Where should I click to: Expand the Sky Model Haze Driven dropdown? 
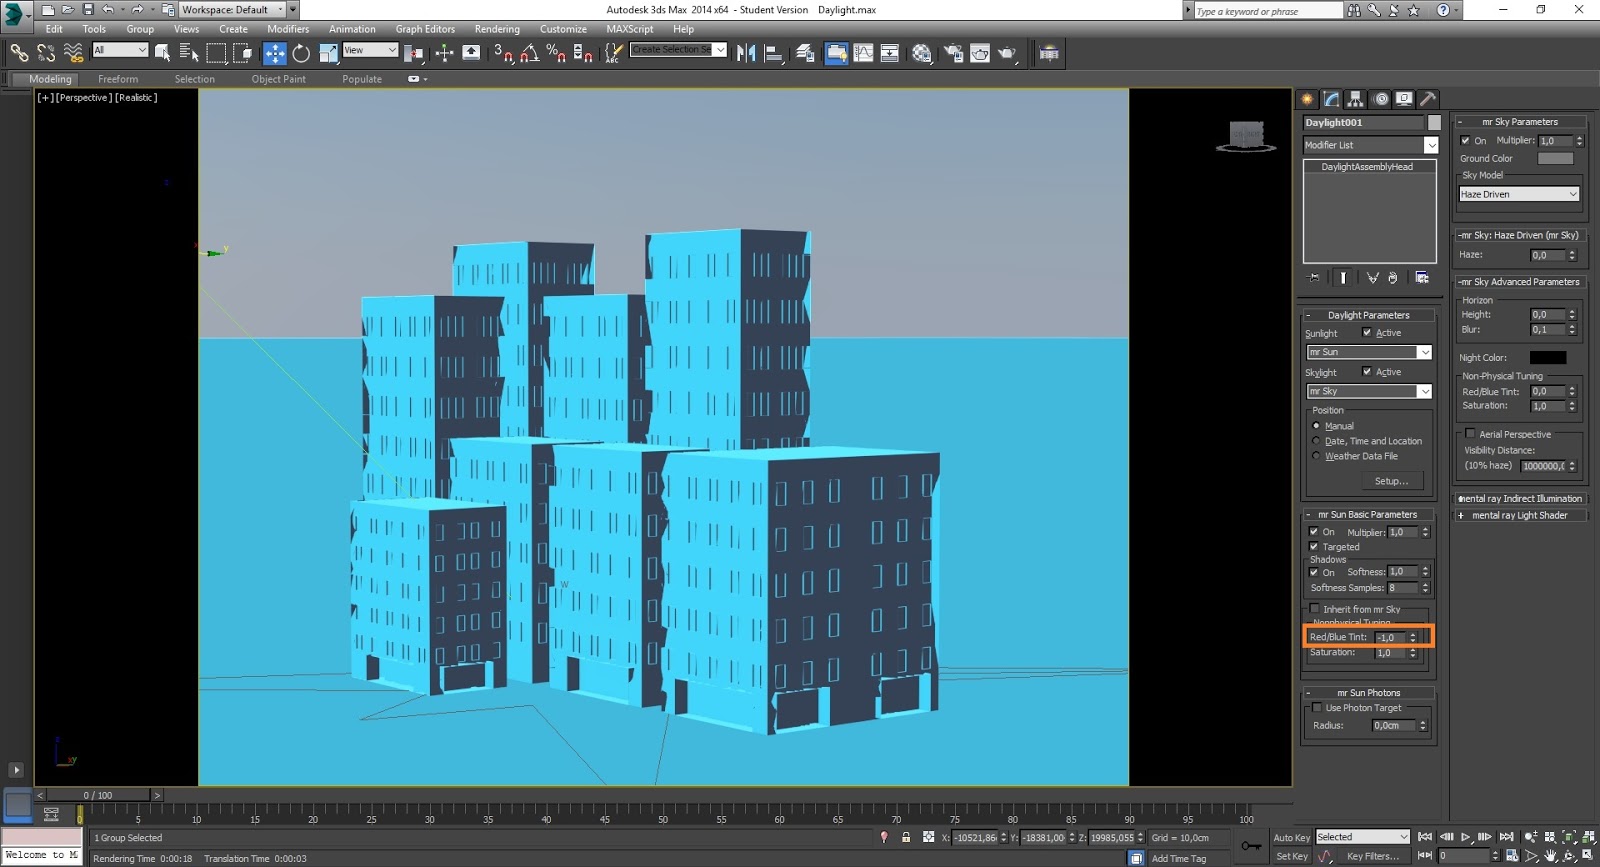point(1518,194)
